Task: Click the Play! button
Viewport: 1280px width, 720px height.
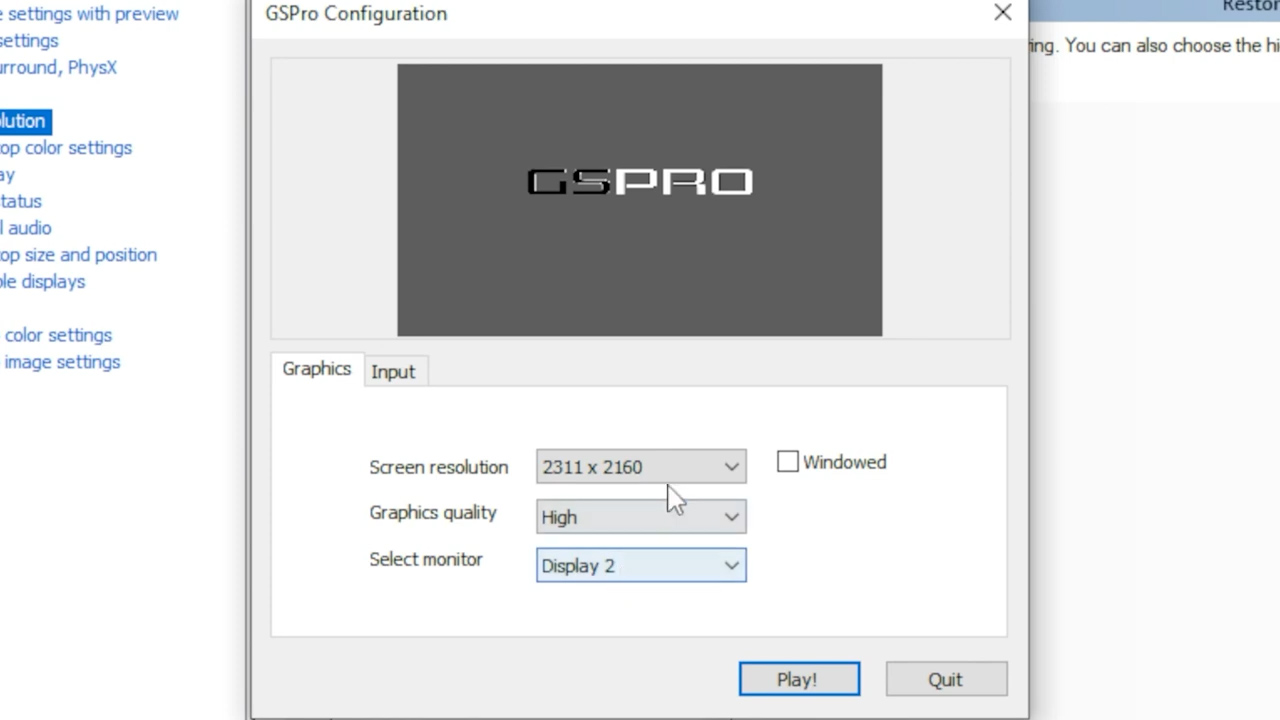Action: tap(799, 679)
